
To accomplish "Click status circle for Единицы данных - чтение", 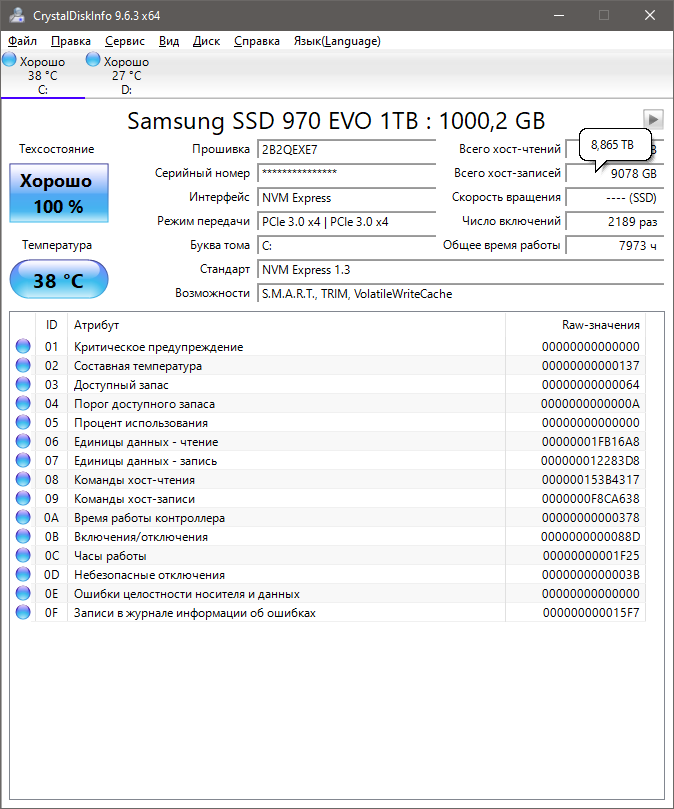I will click(x=23, y=441).
